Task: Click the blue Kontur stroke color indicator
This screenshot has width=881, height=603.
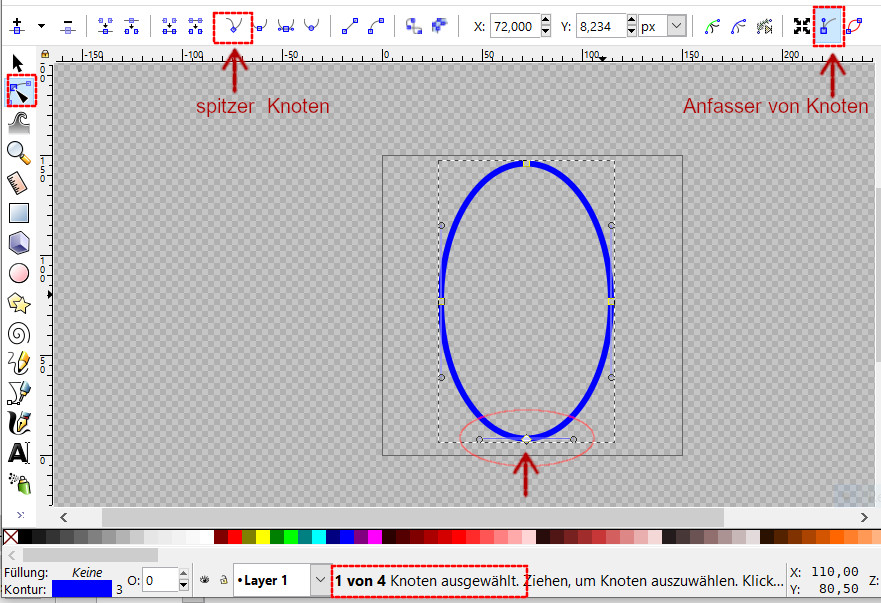Action: (82, 589)
